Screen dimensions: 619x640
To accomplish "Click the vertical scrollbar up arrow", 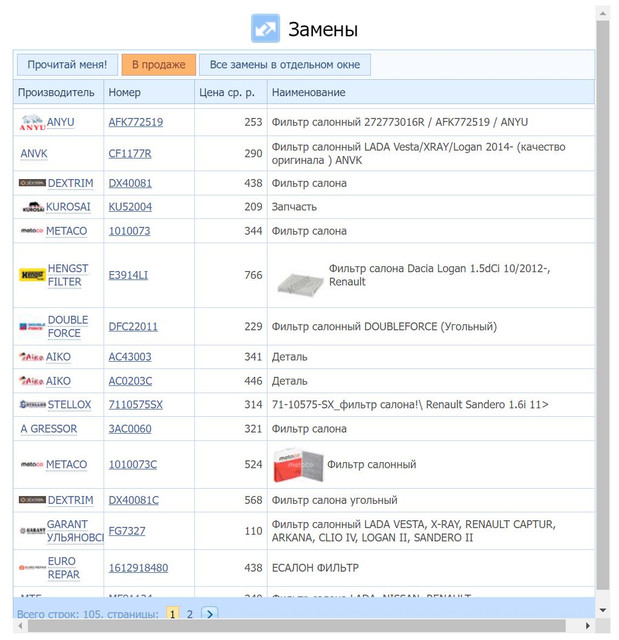I will tap(603, 13).
